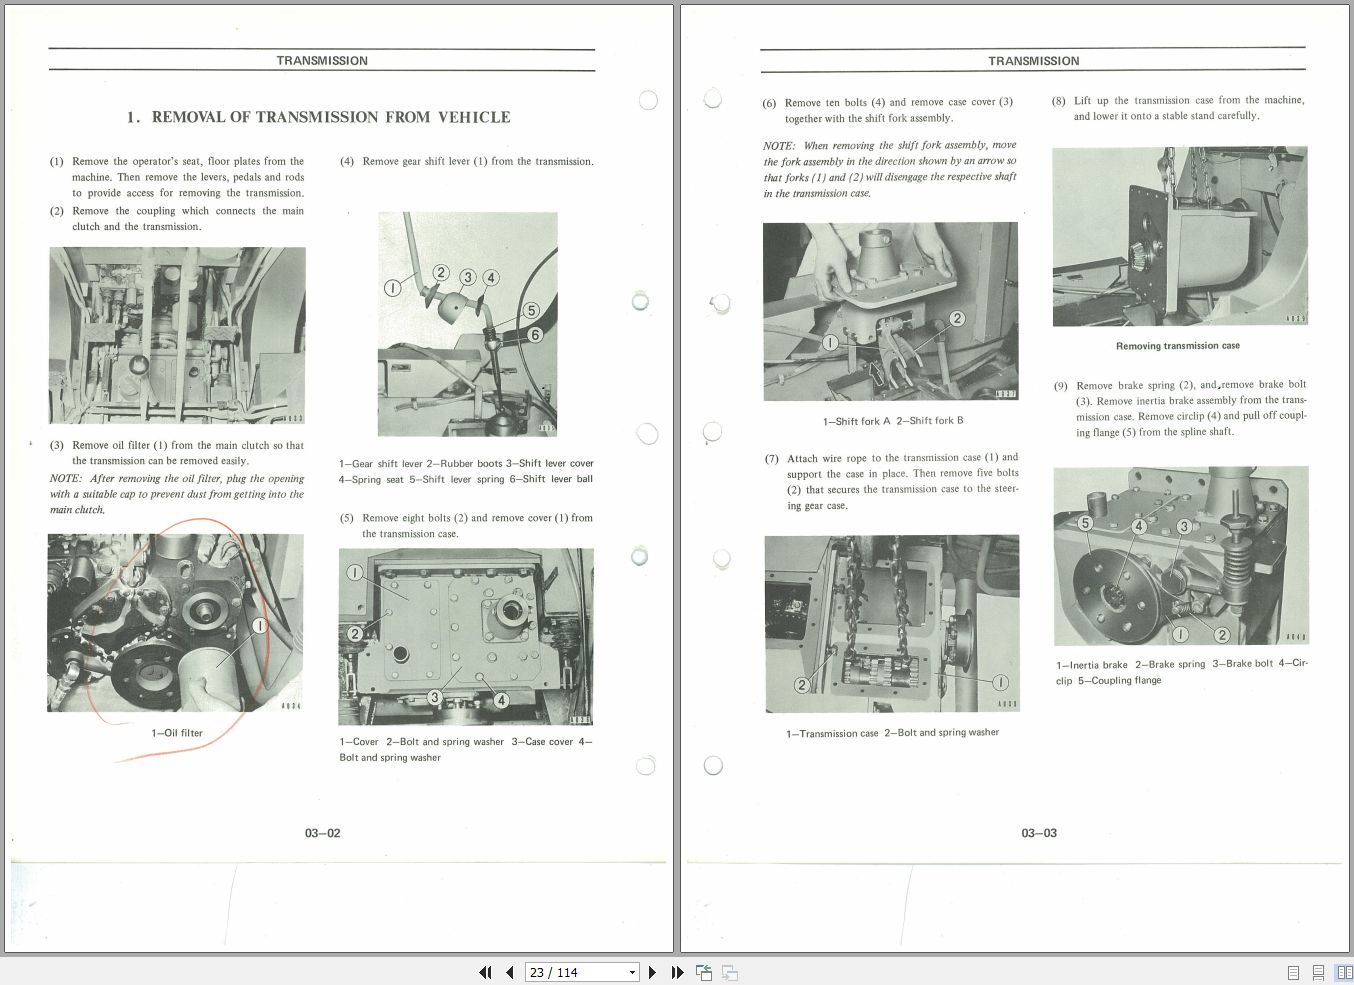Jump to the last page

(677, 972)
